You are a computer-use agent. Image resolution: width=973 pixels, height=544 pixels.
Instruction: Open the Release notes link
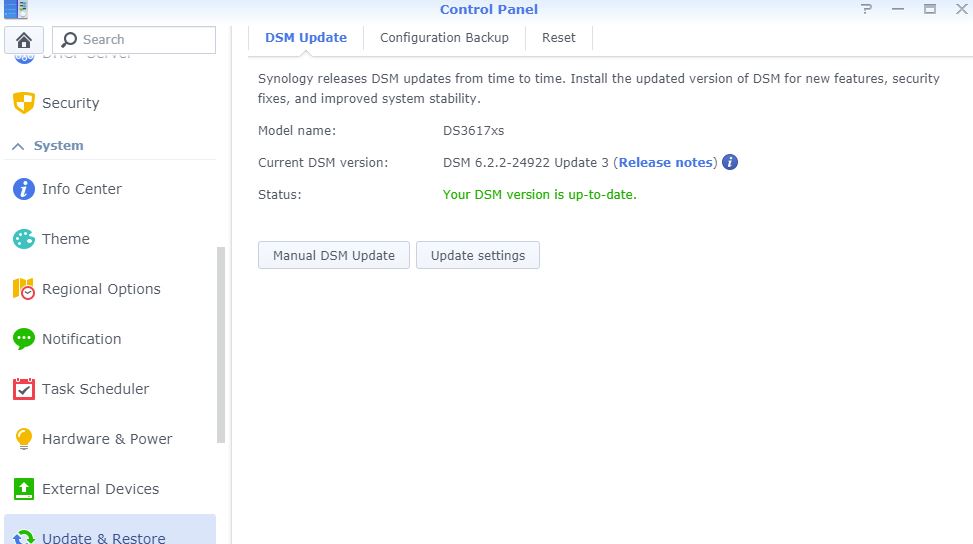pyautogui.click(x=665, y=163)
